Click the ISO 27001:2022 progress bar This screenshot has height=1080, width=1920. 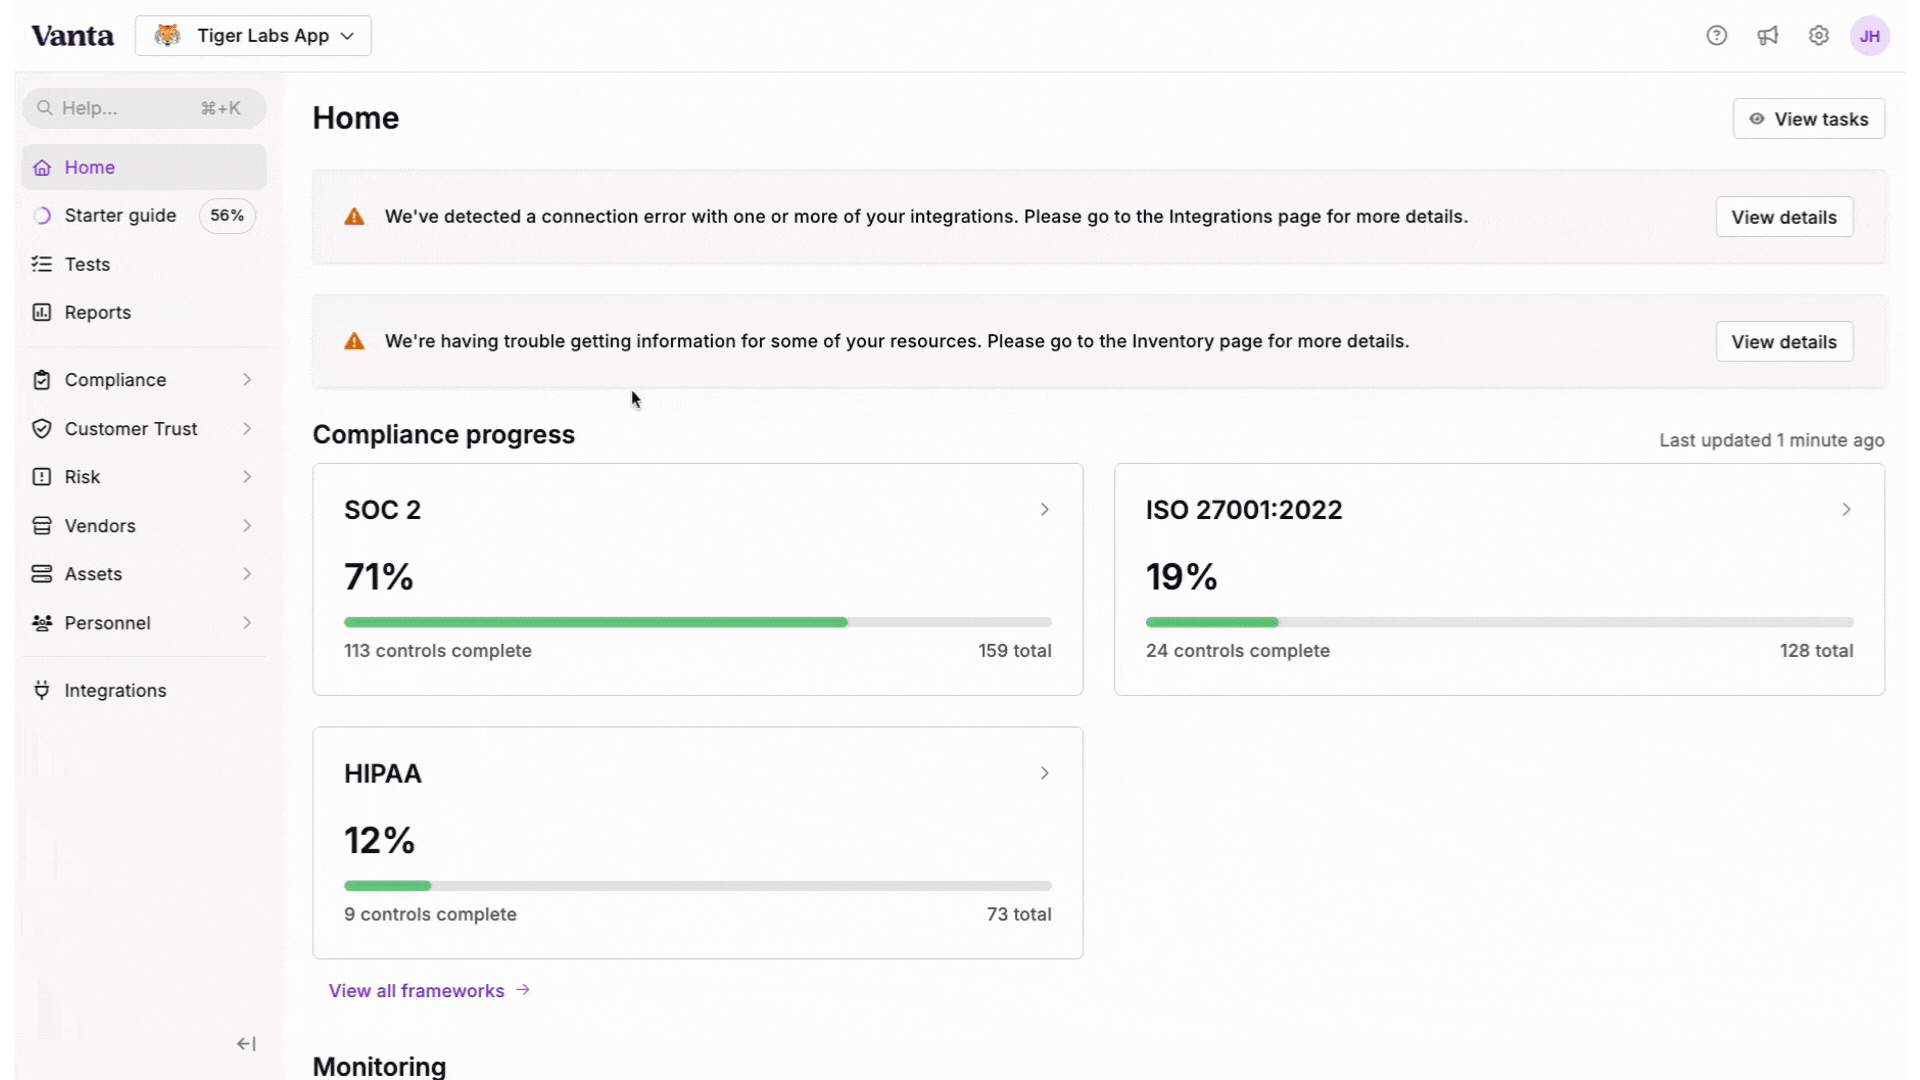pos(1499,622)
